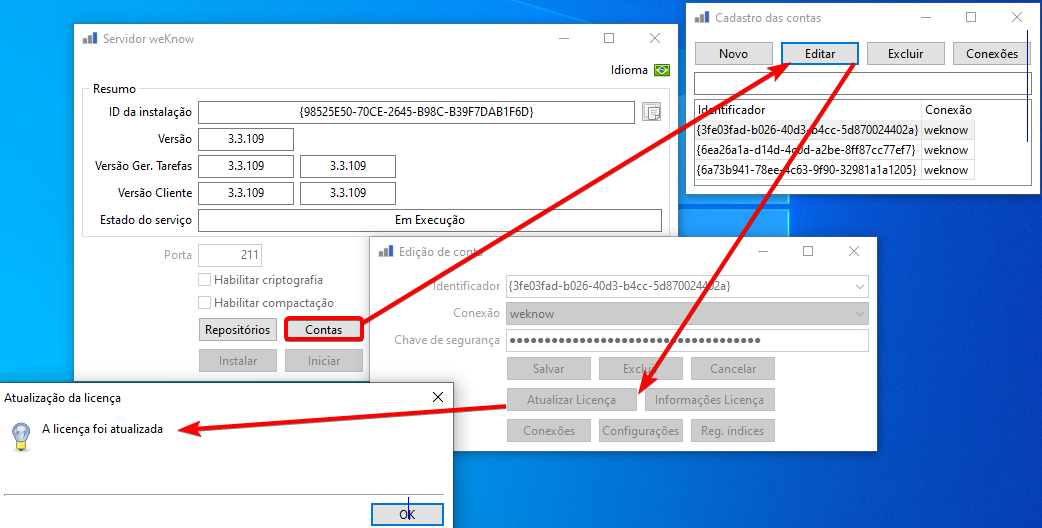Enable the Habilitar criptografia checkbox

click(x=205, y=280)
